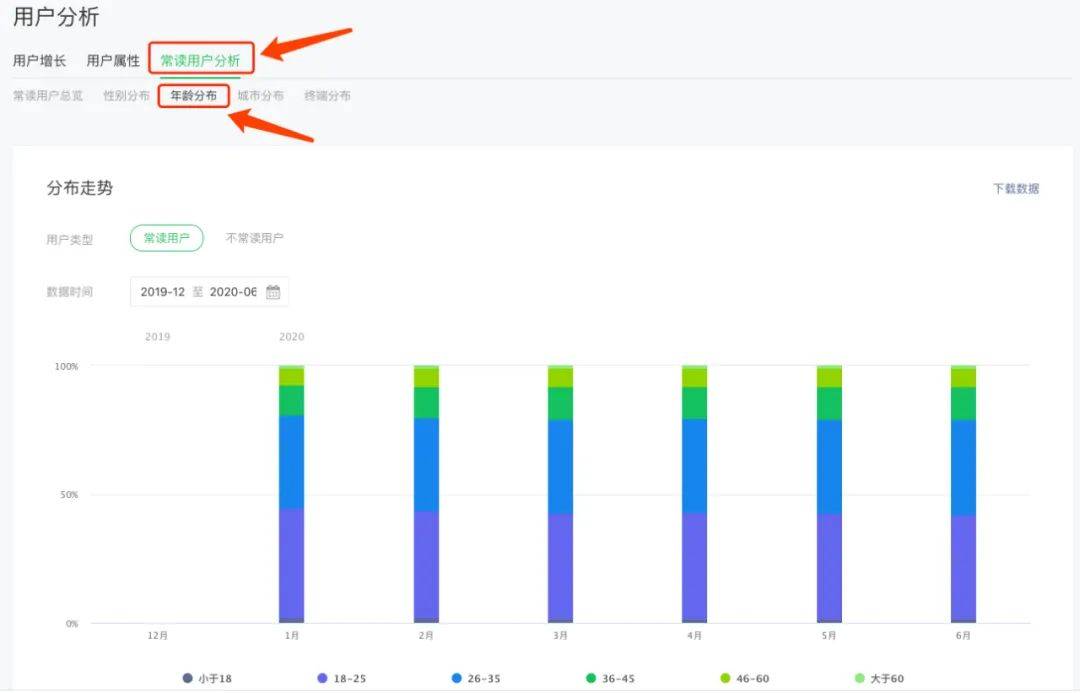Toggle the 36-45 legend entry

point(610,679)
